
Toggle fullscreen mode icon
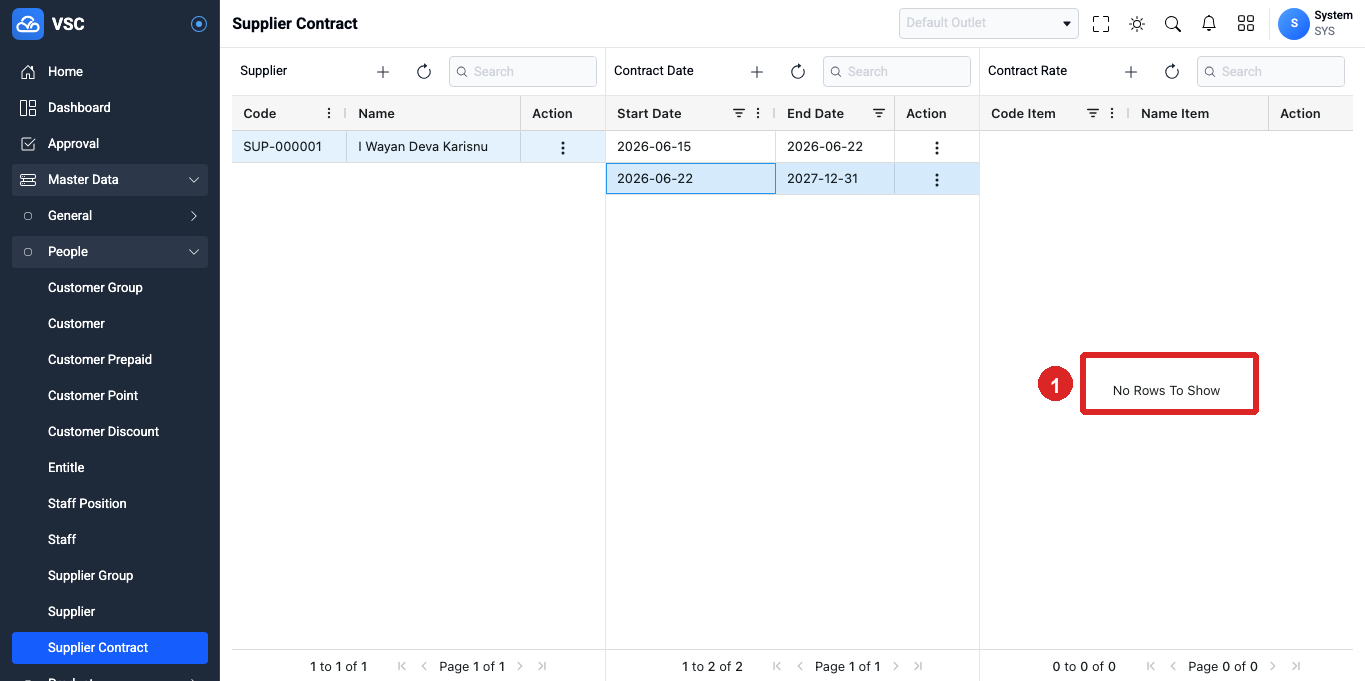[x=1101, y=24]
